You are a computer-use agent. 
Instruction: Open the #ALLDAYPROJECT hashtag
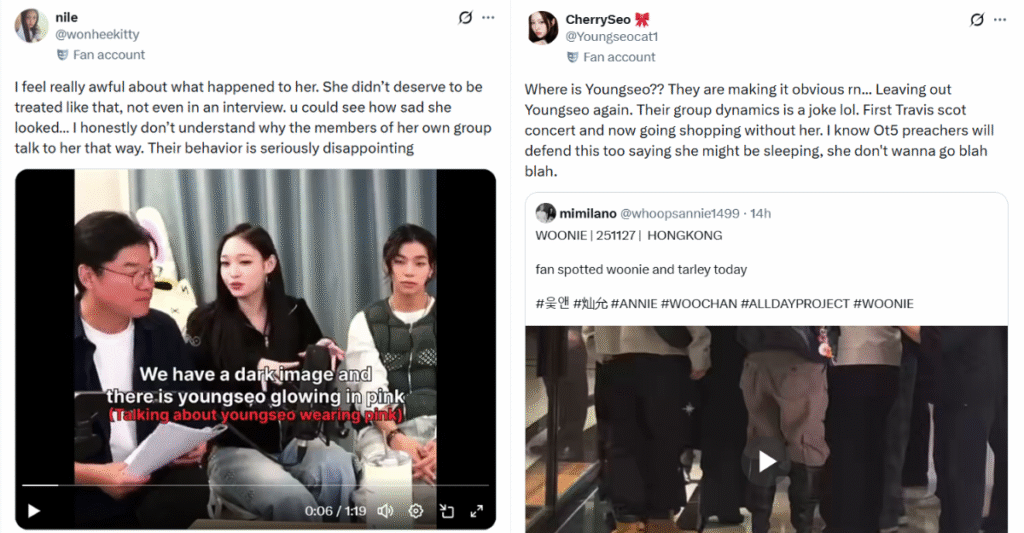795,304
